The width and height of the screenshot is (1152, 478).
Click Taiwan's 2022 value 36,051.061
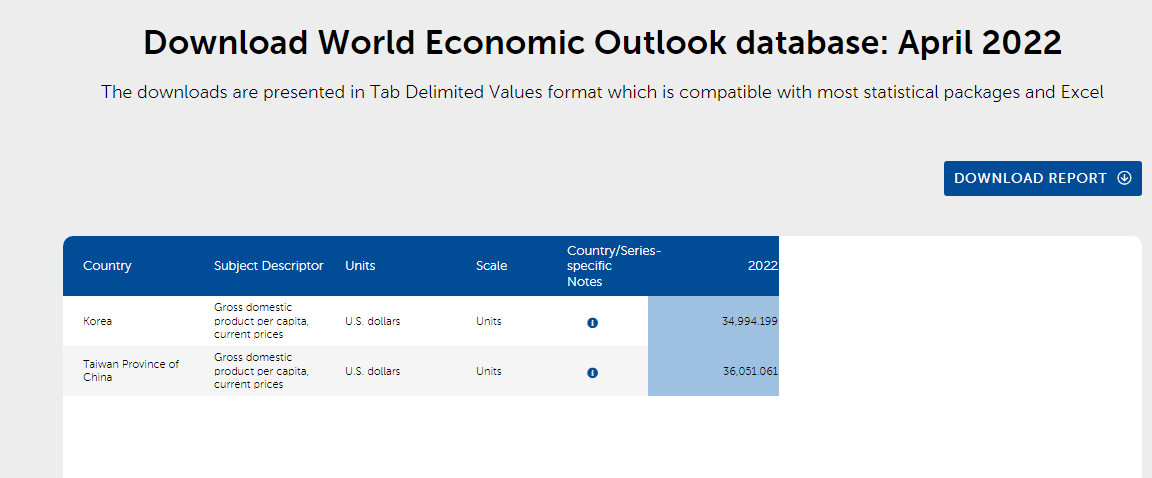click(x=749, y=372)
